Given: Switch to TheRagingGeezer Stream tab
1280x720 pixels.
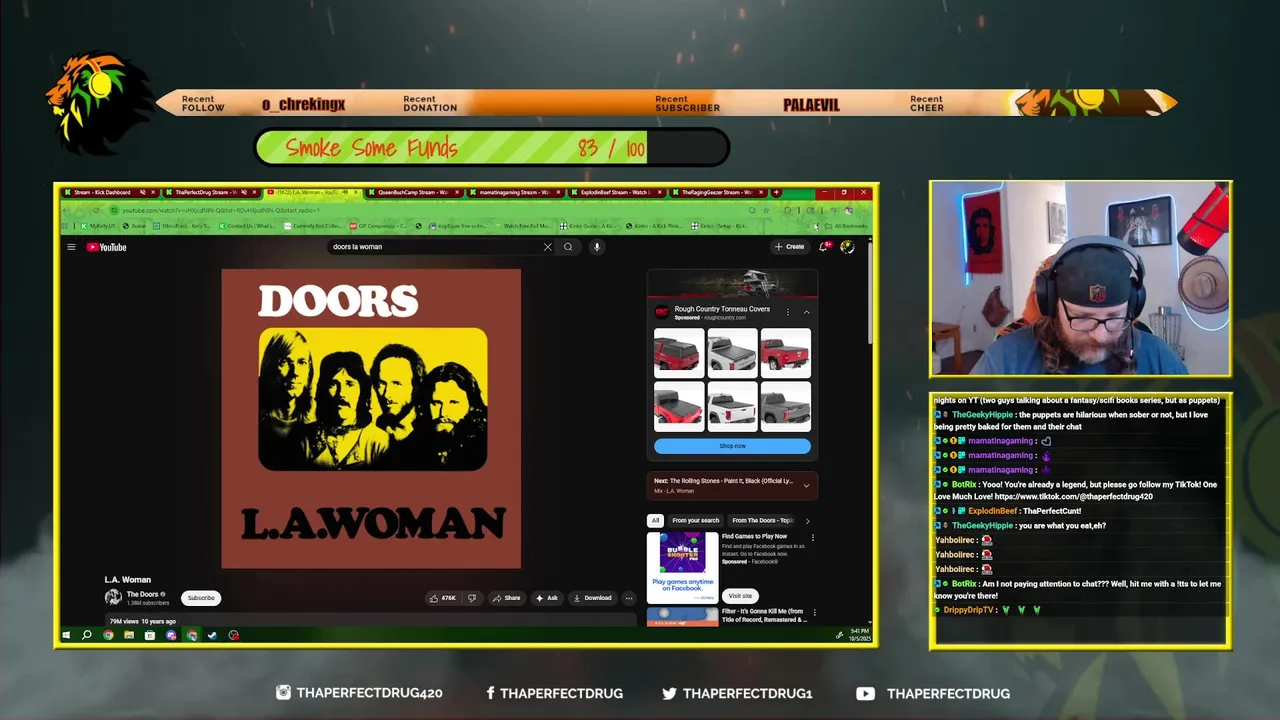Looking at the screenshot, I should (x=717, y=192).
